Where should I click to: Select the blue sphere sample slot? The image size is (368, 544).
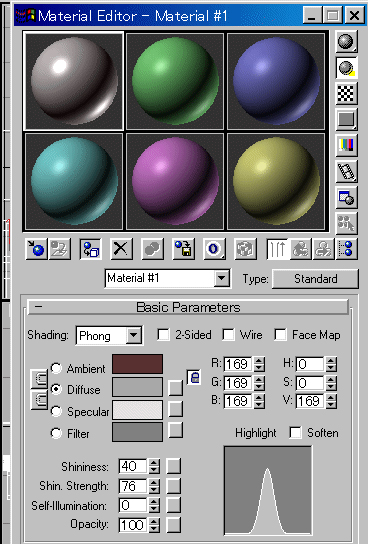pos(276,81)
